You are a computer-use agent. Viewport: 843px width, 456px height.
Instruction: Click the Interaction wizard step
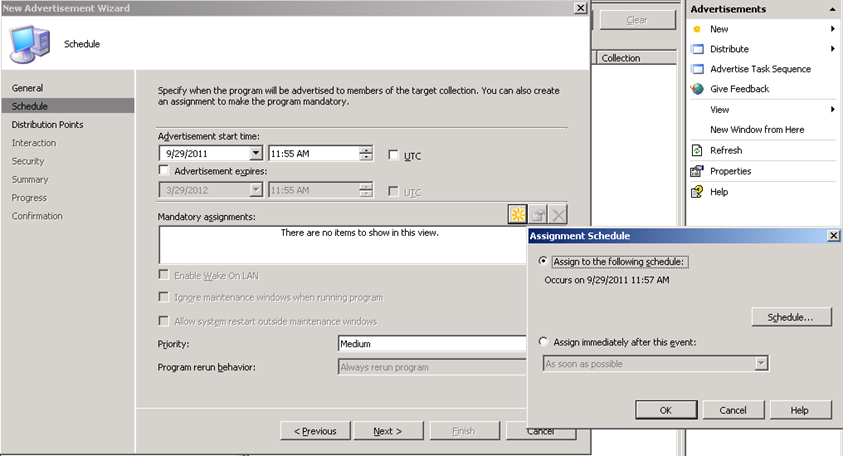[x=34, y=142]
